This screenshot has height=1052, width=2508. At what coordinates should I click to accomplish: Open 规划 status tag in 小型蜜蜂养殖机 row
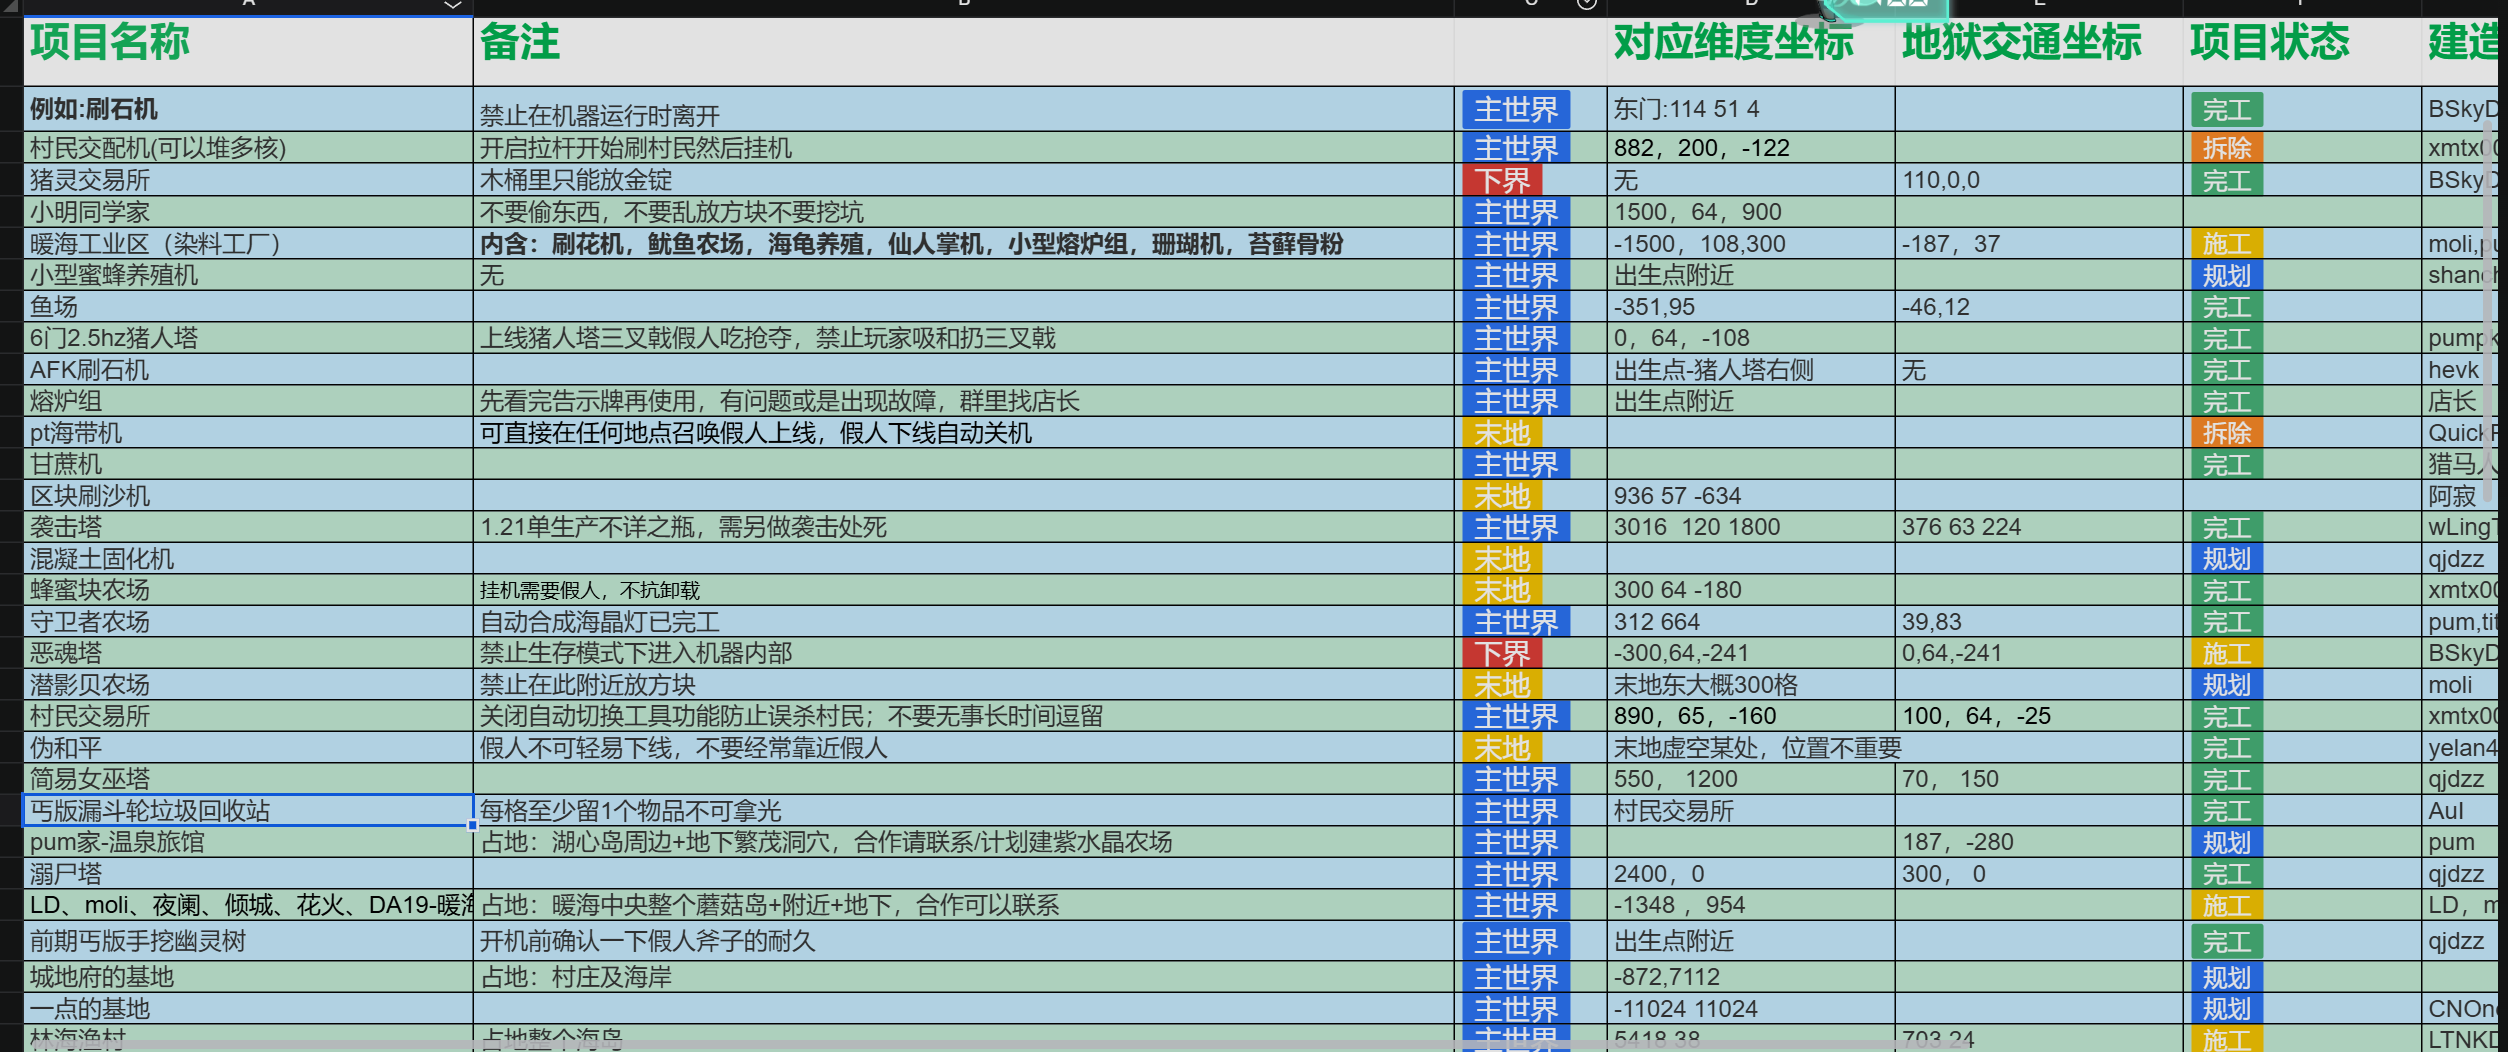tap(2227, 275)
